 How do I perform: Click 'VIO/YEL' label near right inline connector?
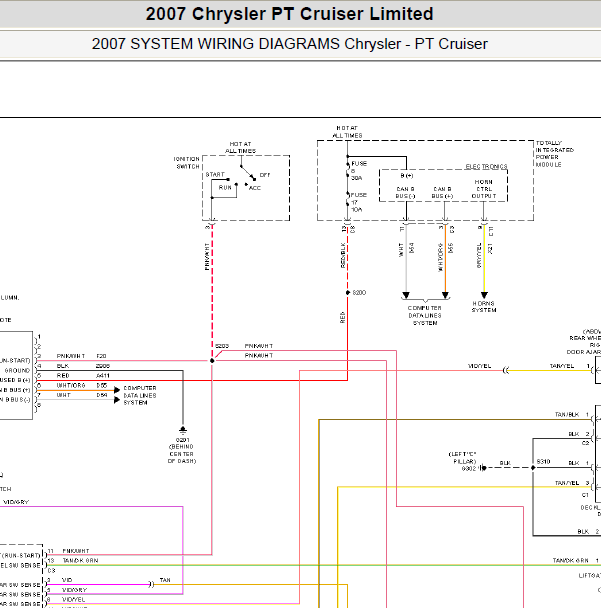click(x=479, y=366)
